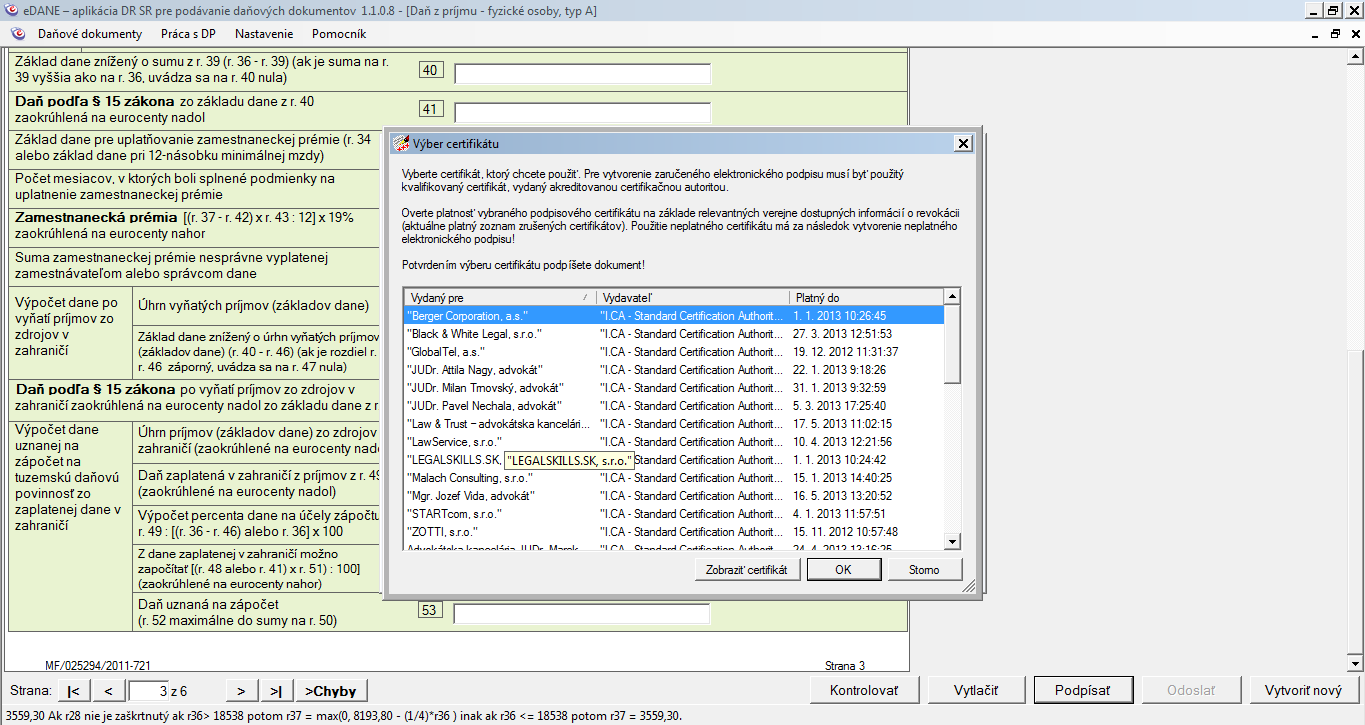Click main form scrollbar down arrow

click(x=1356, y=663)
